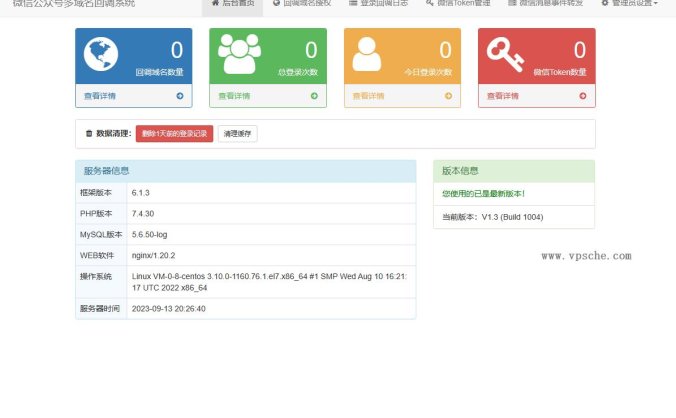The height and width of the screenshot is (418, 676).
Task: Click the 清理缓存 button
Action: pyautogui.click(x=238, y=134)
